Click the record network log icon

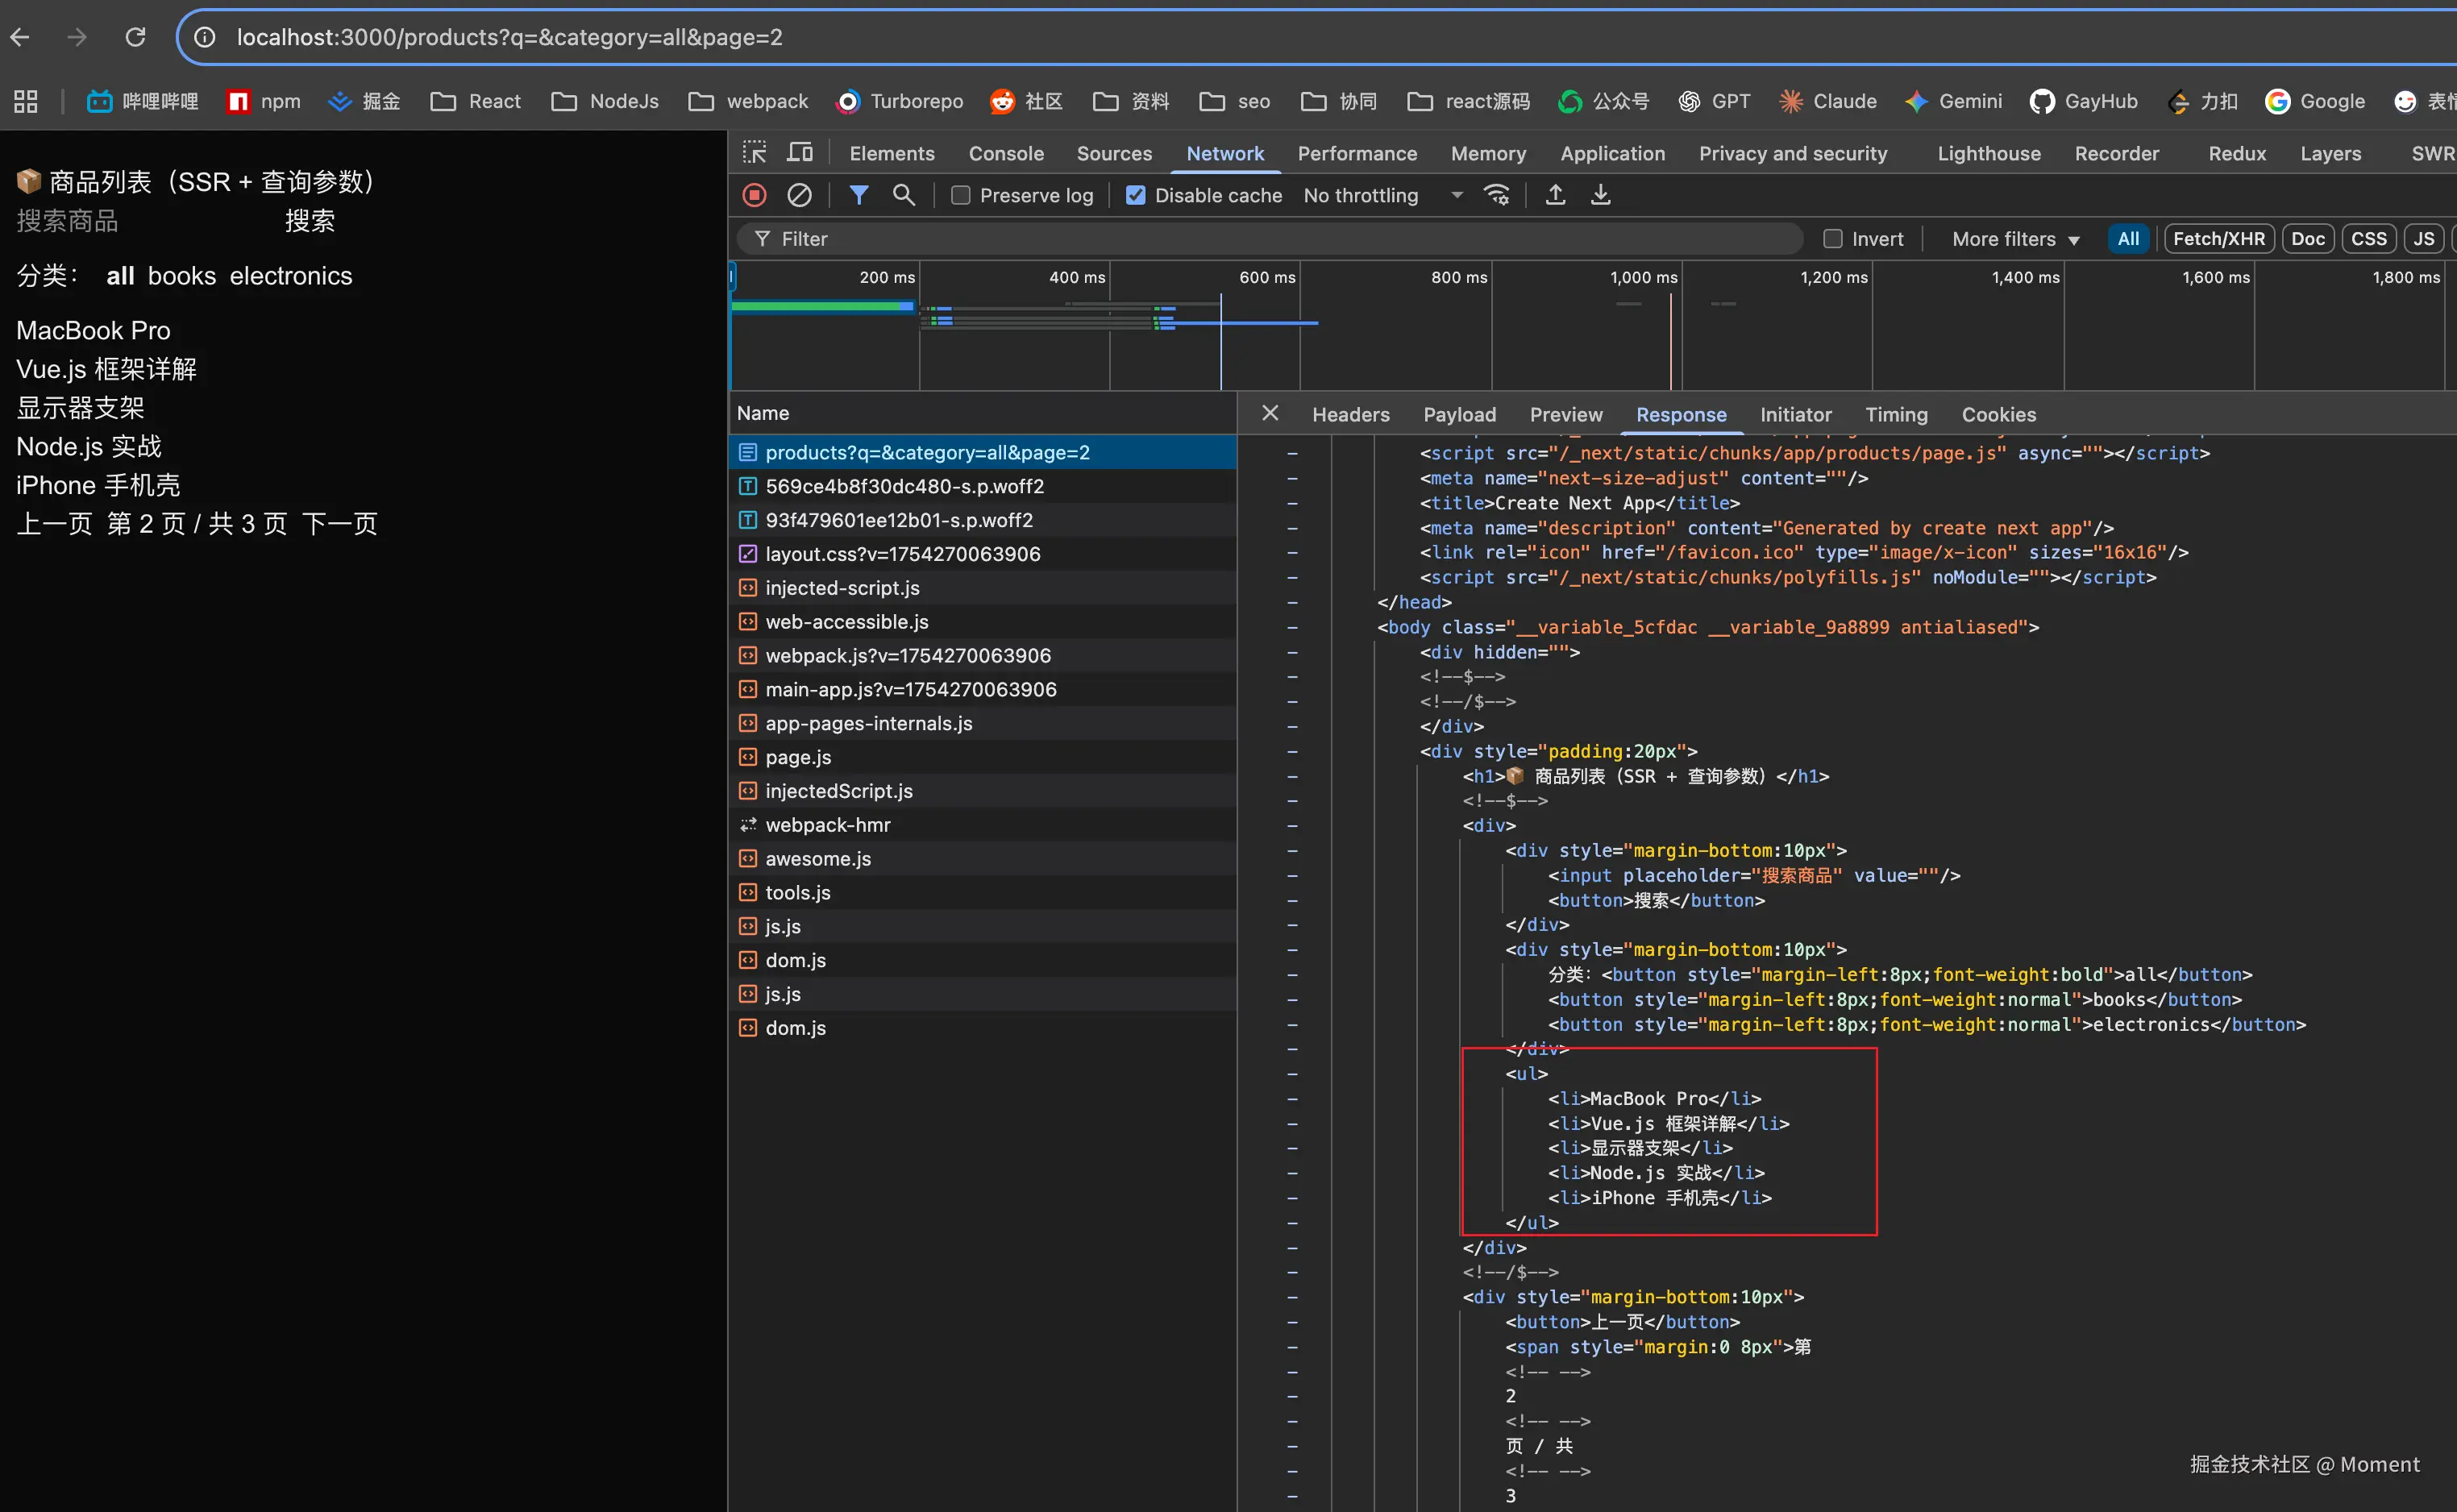[755, 195]
